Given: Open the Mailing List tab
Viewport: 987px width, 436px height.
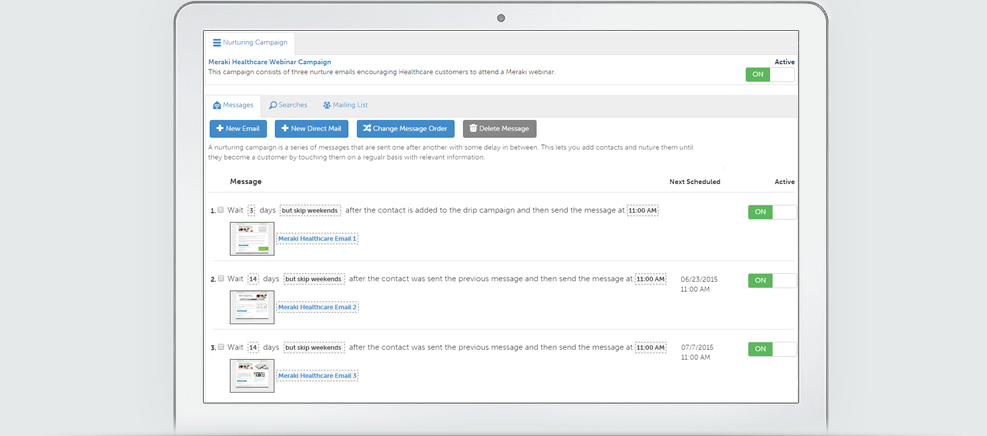Looking at the screenshot, I should 345,105.
